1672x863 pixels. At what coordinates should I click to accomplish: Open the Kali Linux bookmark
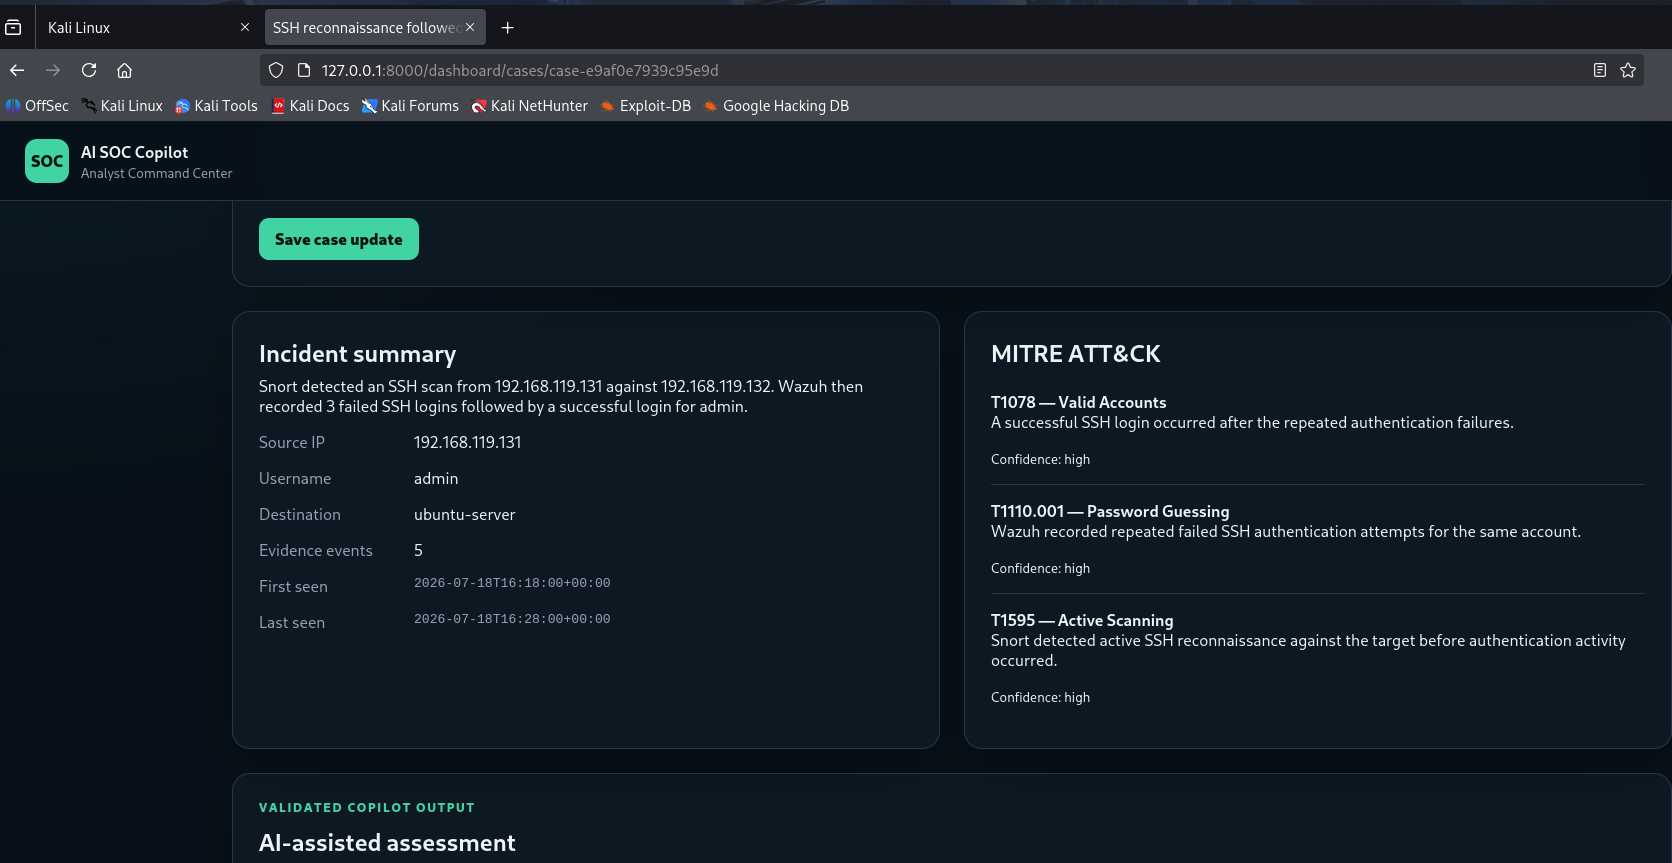(122, 106)
